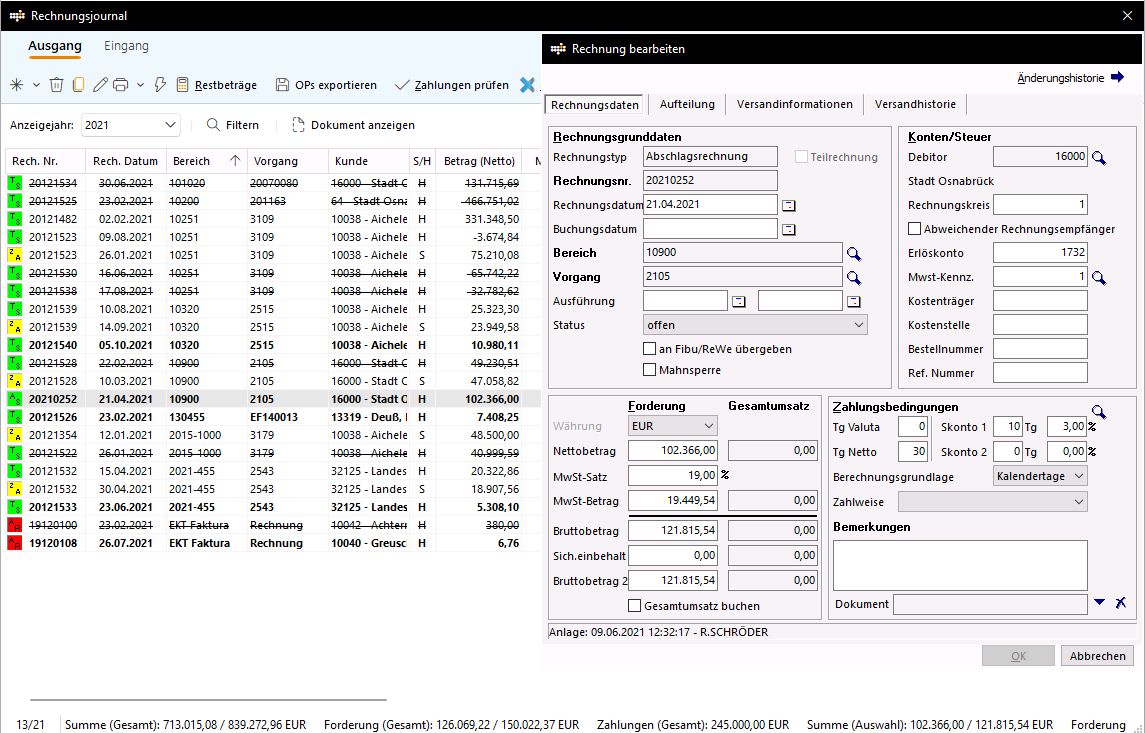Open the Debitor lookup magnifier

[x=1097, y=156]
